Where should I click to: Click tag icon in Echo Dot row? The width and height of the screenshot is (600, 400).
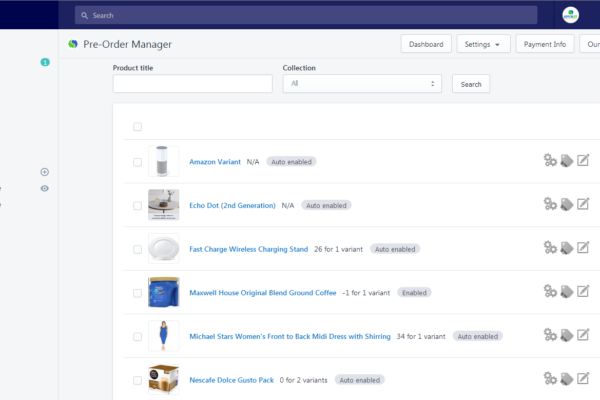(567, 204)
